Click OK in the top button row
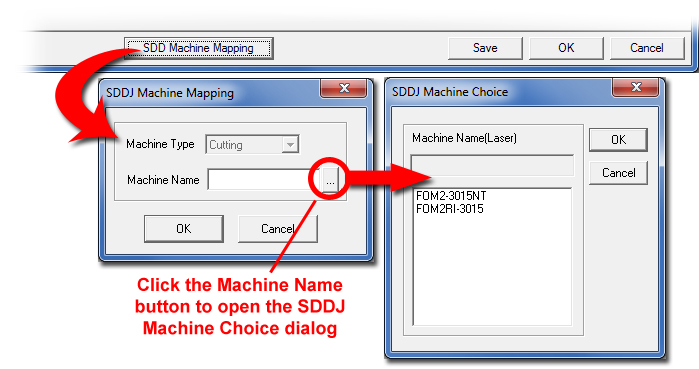The image size is (699, 369). pos(566,48)
